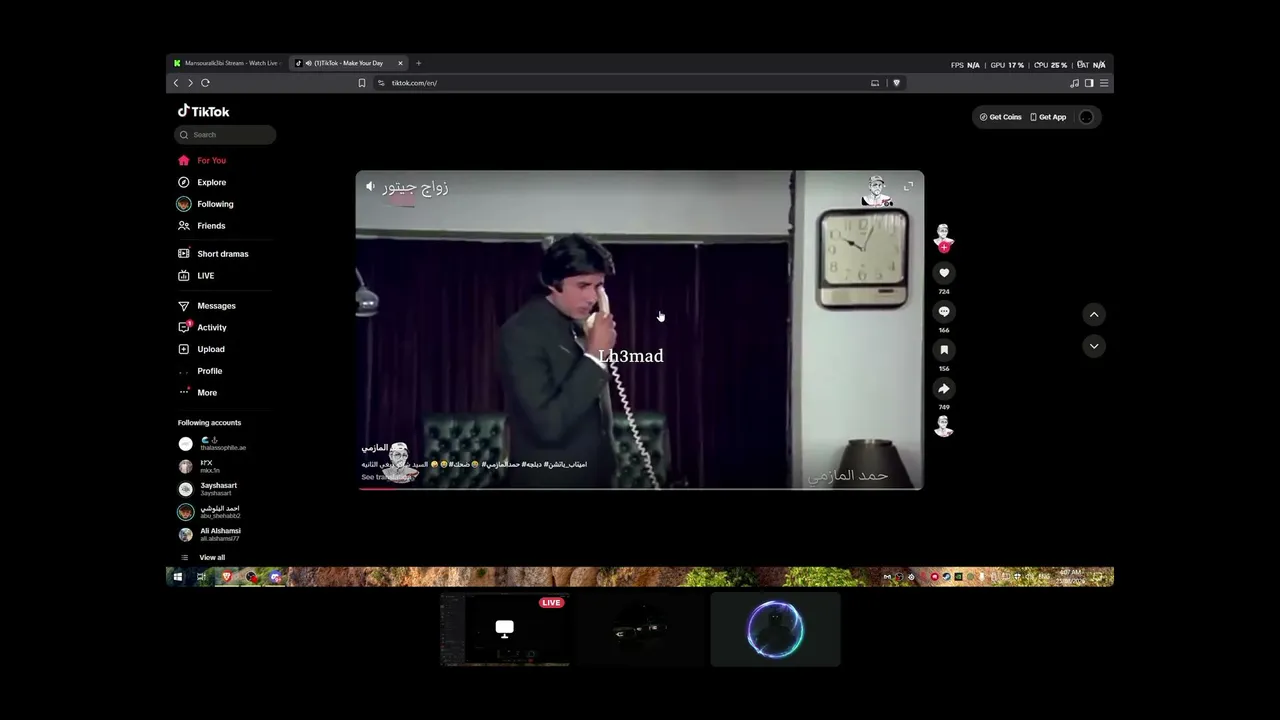Viewport: 1280px width, 720px height.
Task: Switch to the Mansouralk3bi Stream tab
Action: 227,63
